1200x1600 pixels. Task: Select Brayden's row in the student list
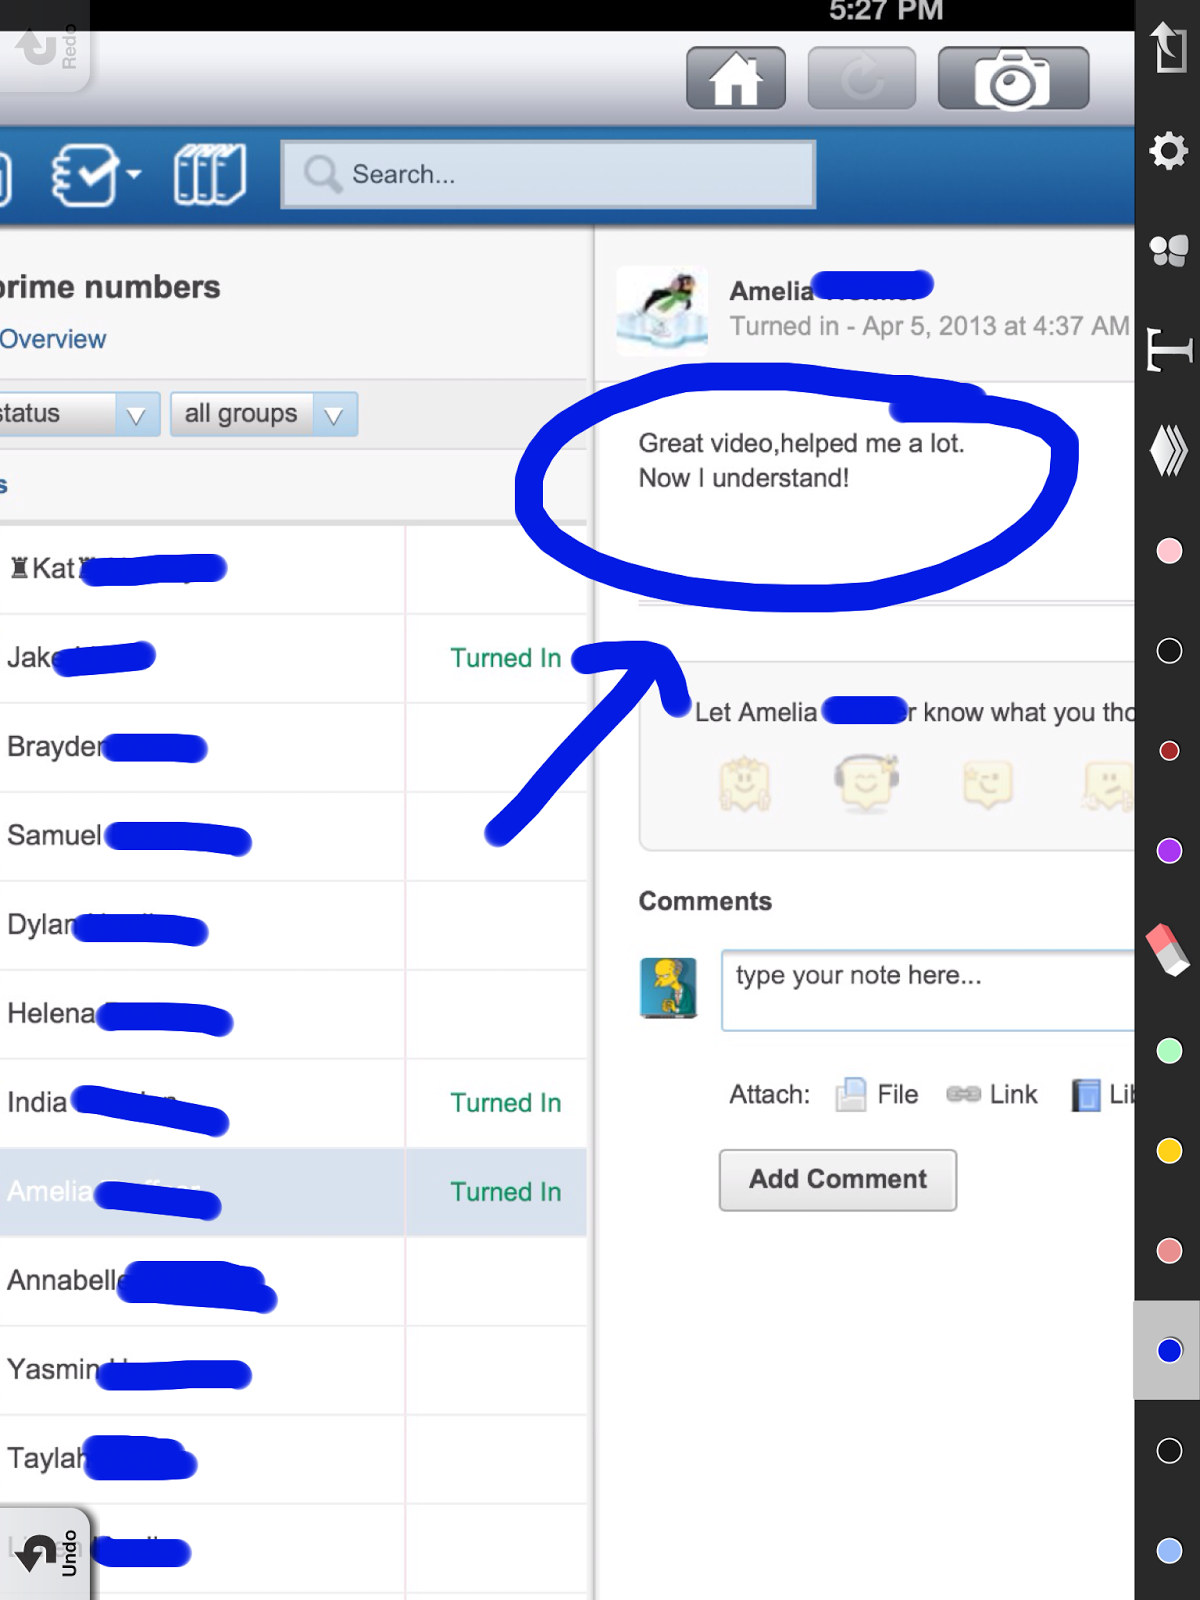pos(293,747)
